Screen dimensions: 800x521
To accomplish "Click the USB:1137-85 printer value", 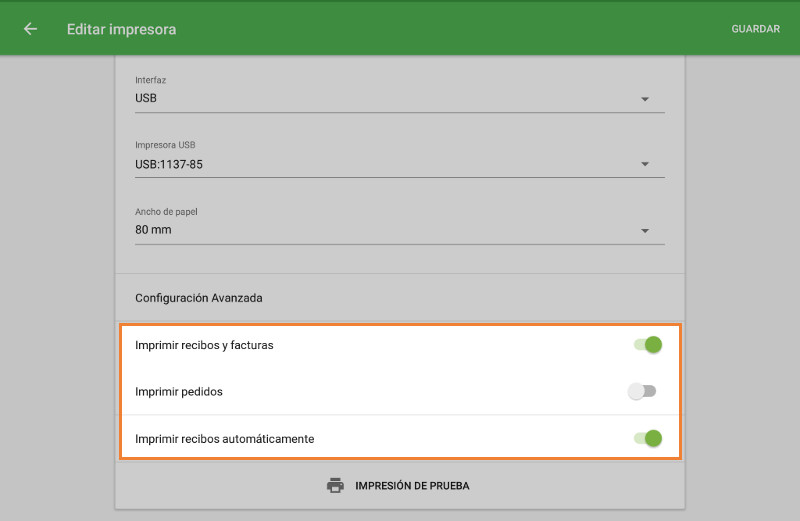I will 169,164.
